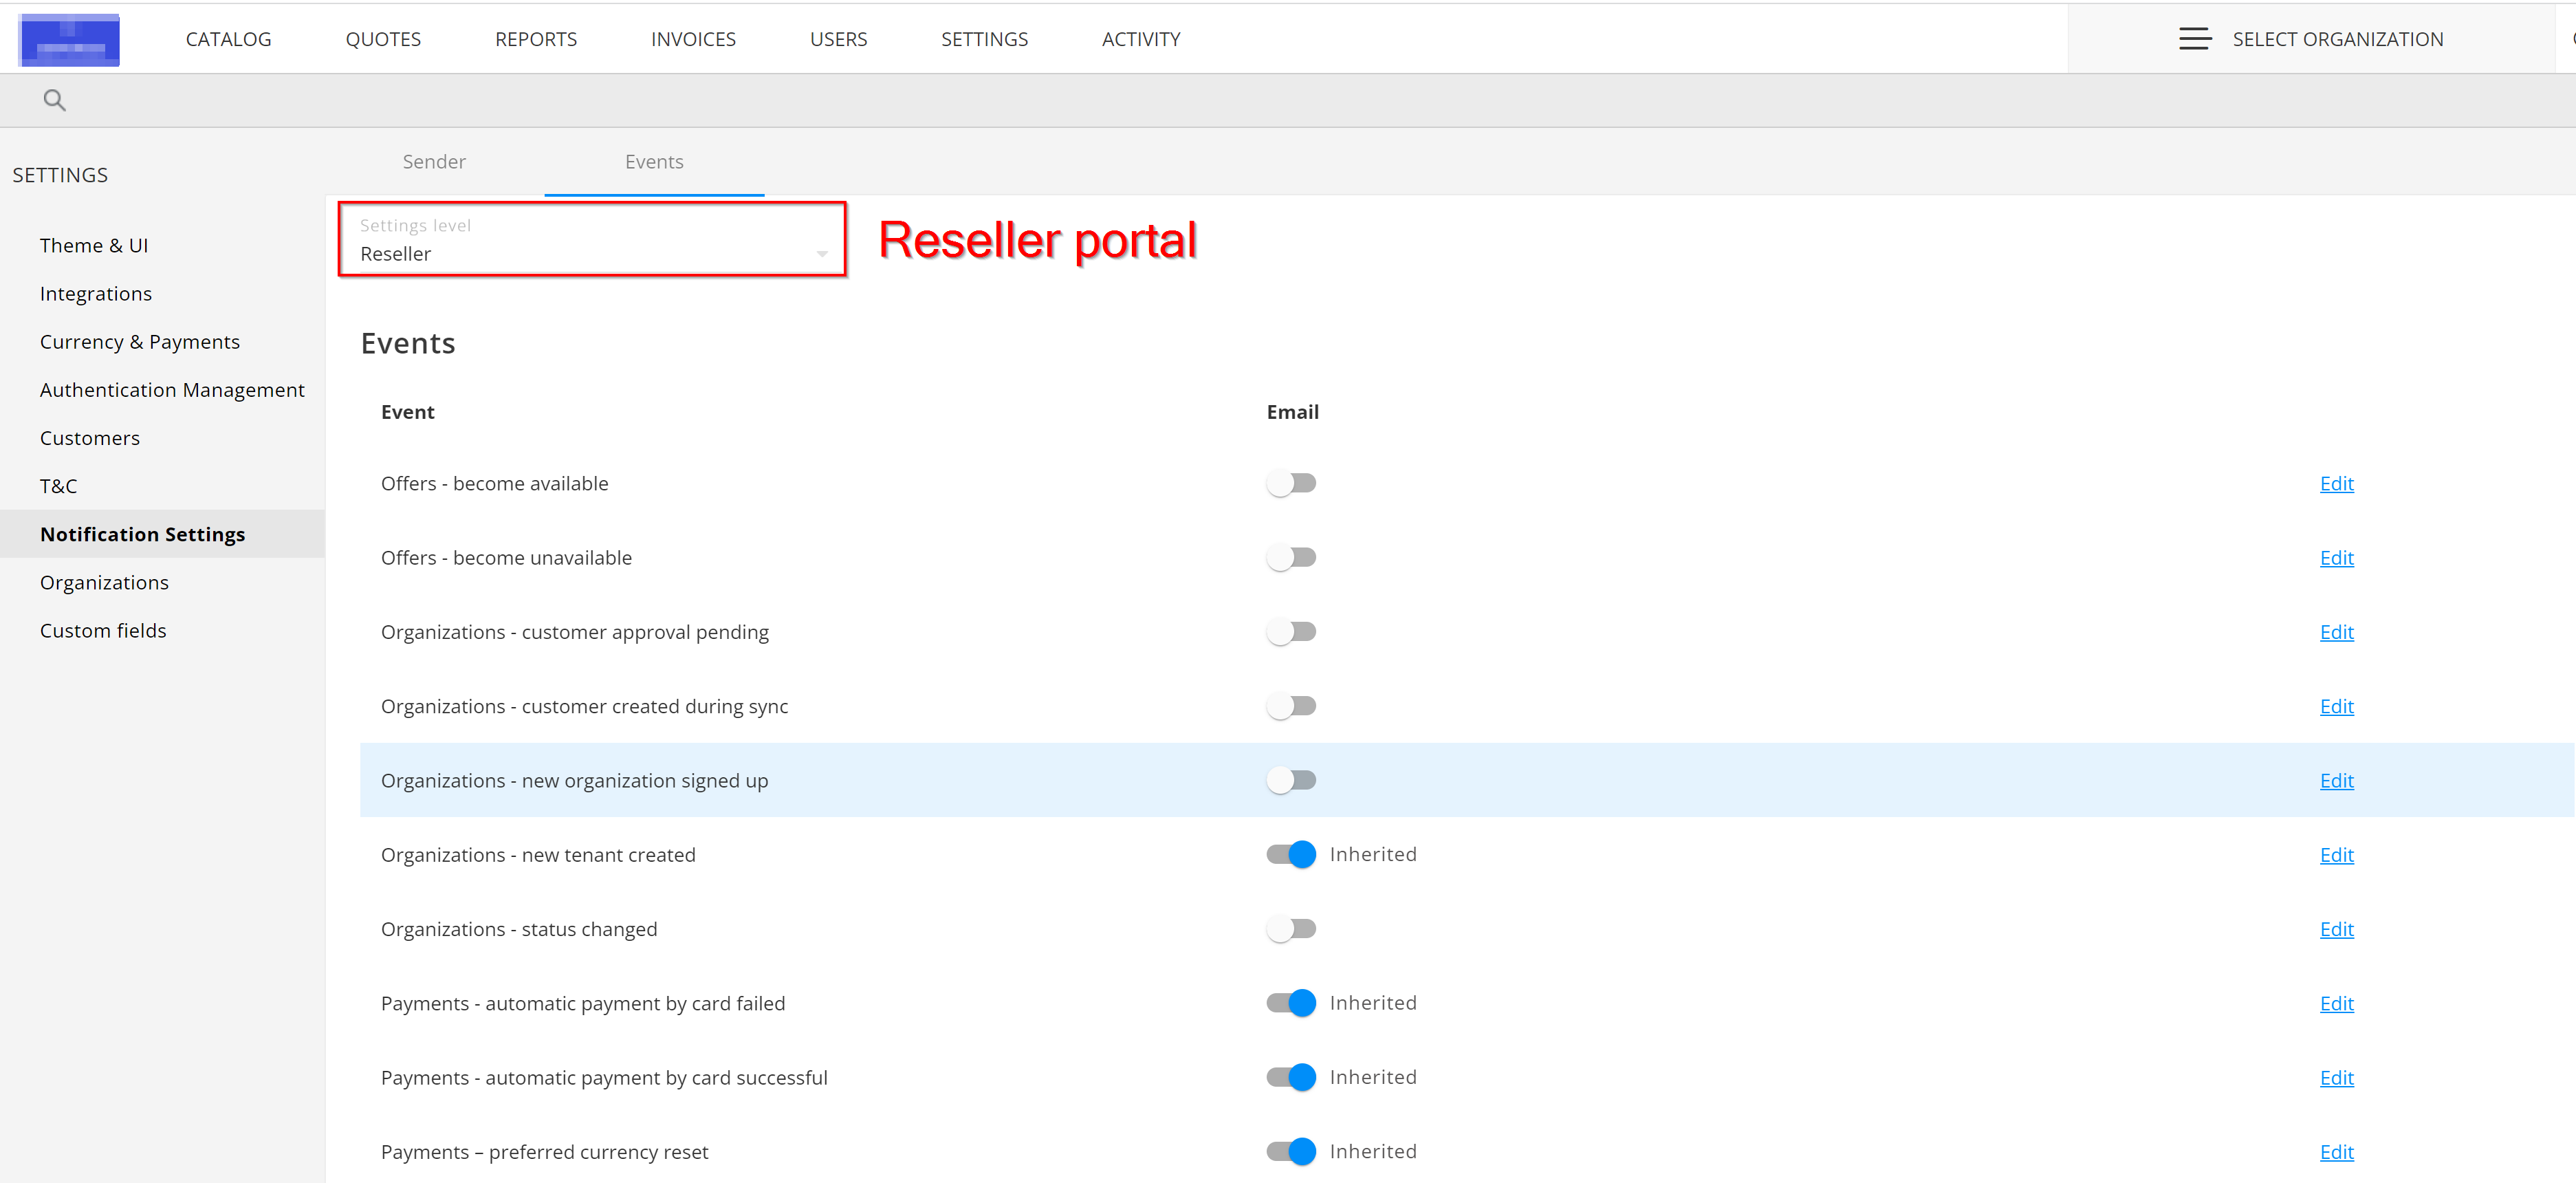The height and width of the screenshot is (1183, 2576).
Task: Click the blue company logo
Action: point(69,40)
